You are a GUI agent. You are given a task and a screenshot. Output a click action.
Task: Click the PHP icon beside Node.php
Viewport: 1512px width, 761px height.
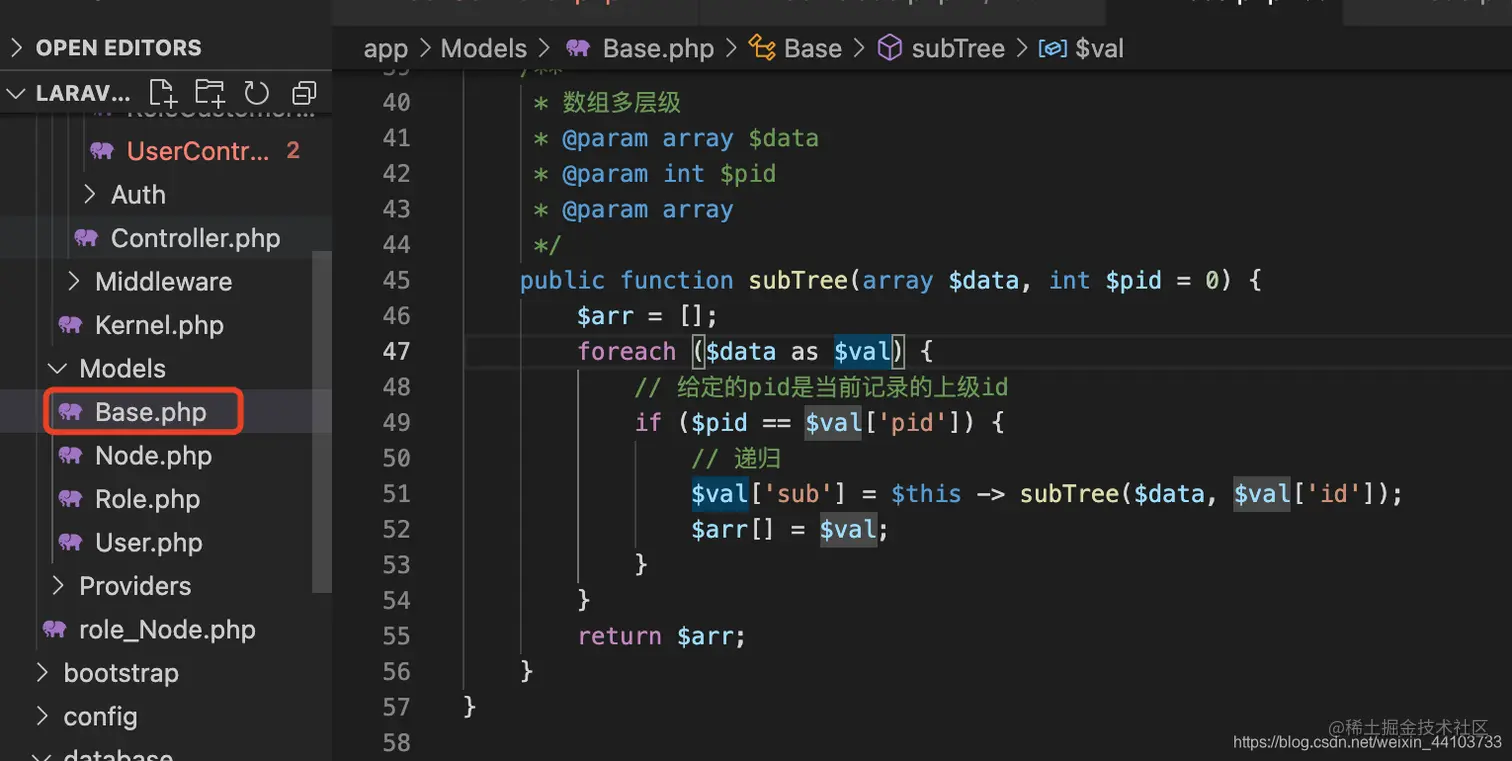(70, 456)
